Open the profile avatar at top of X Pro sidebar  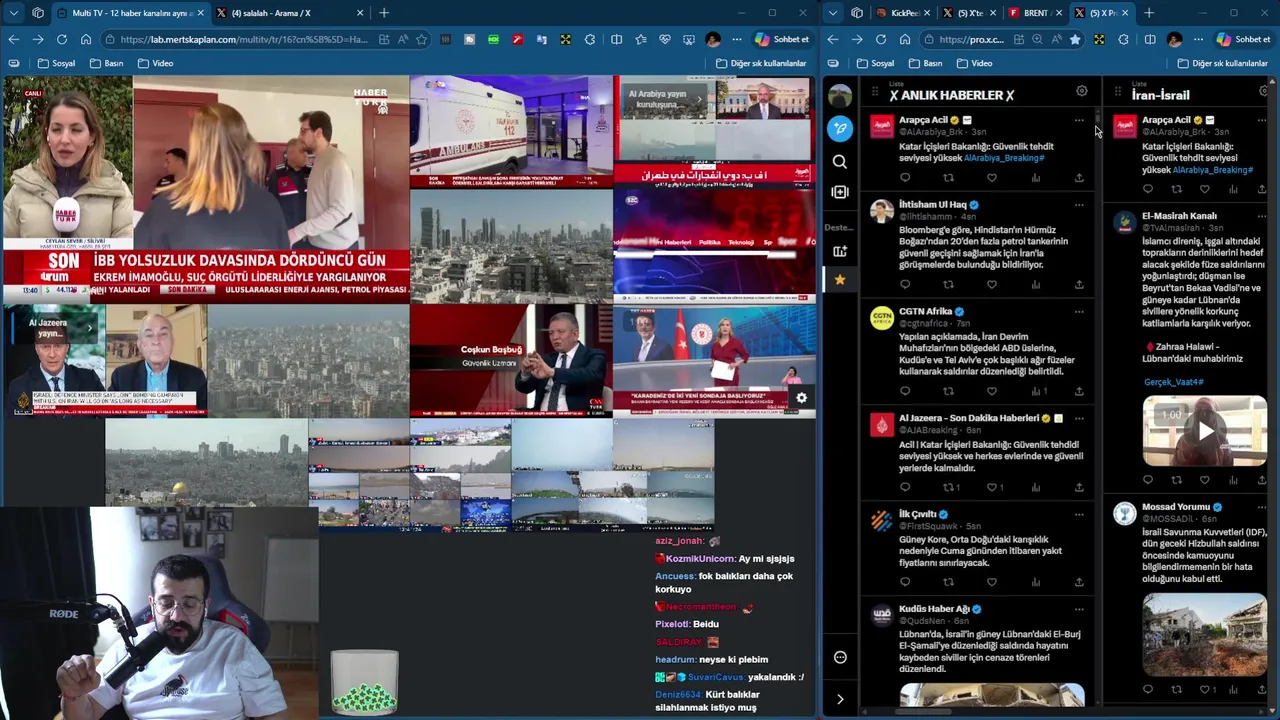[840, 96]
